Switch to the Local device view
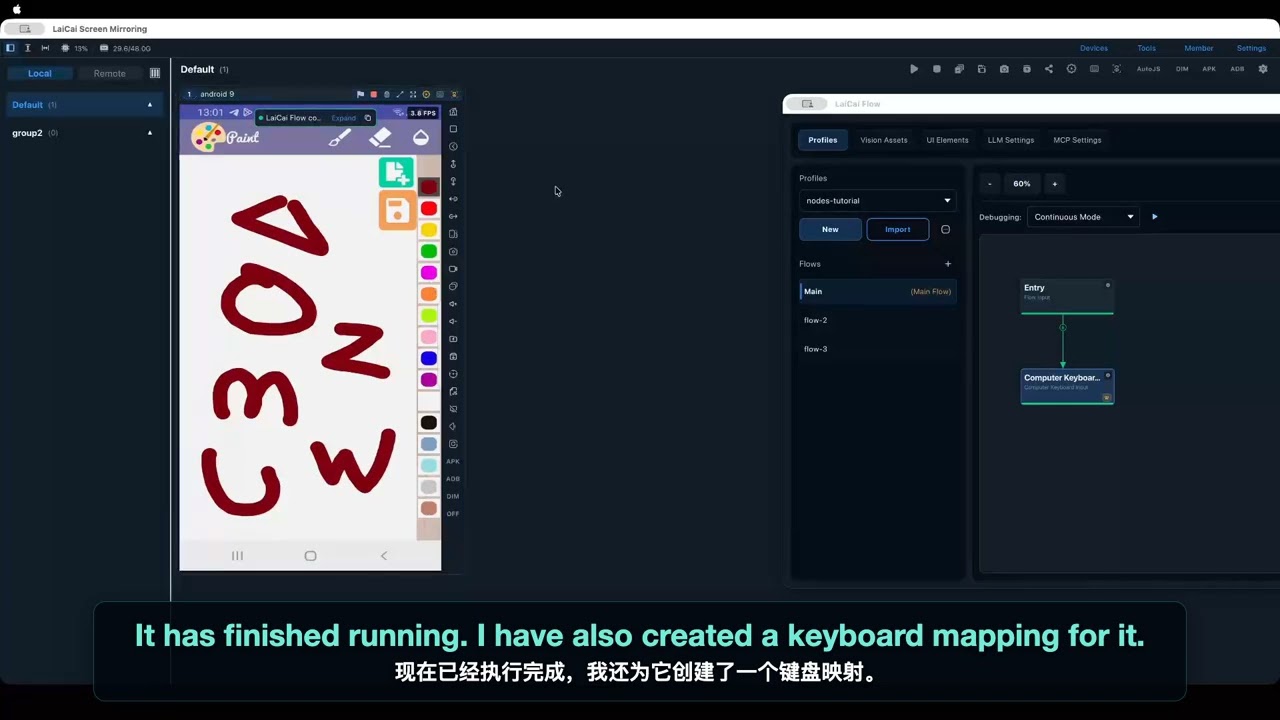The width and height of the screenshot is (1280, 720). pyautogui.click(x=40, y=73)
